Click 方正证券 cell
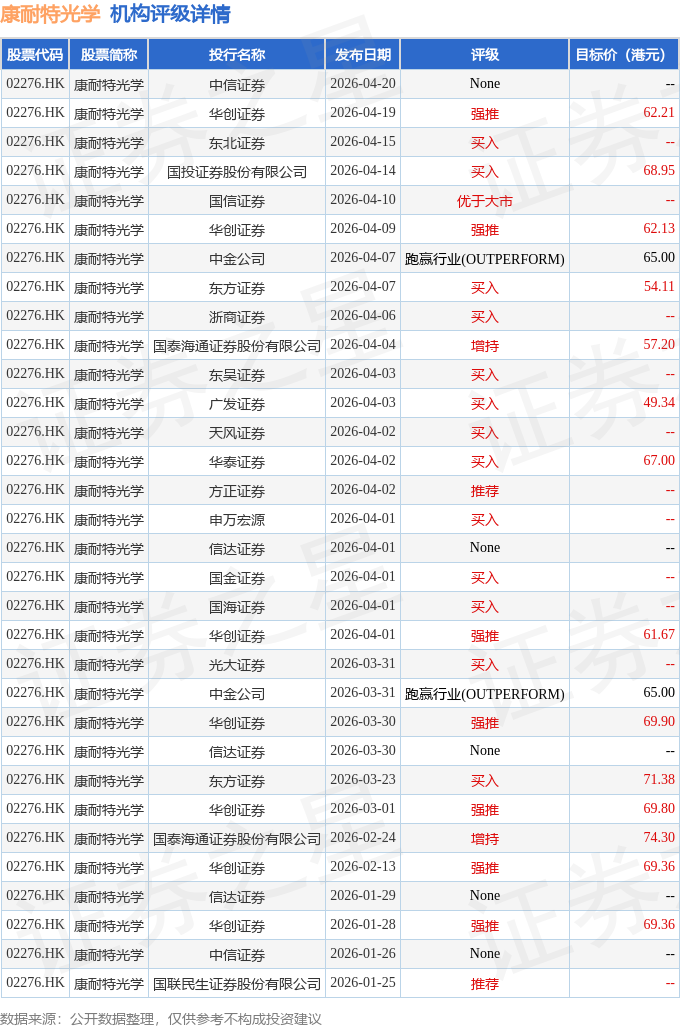The height and width of the screenshot is (1028, 680). 237,490
